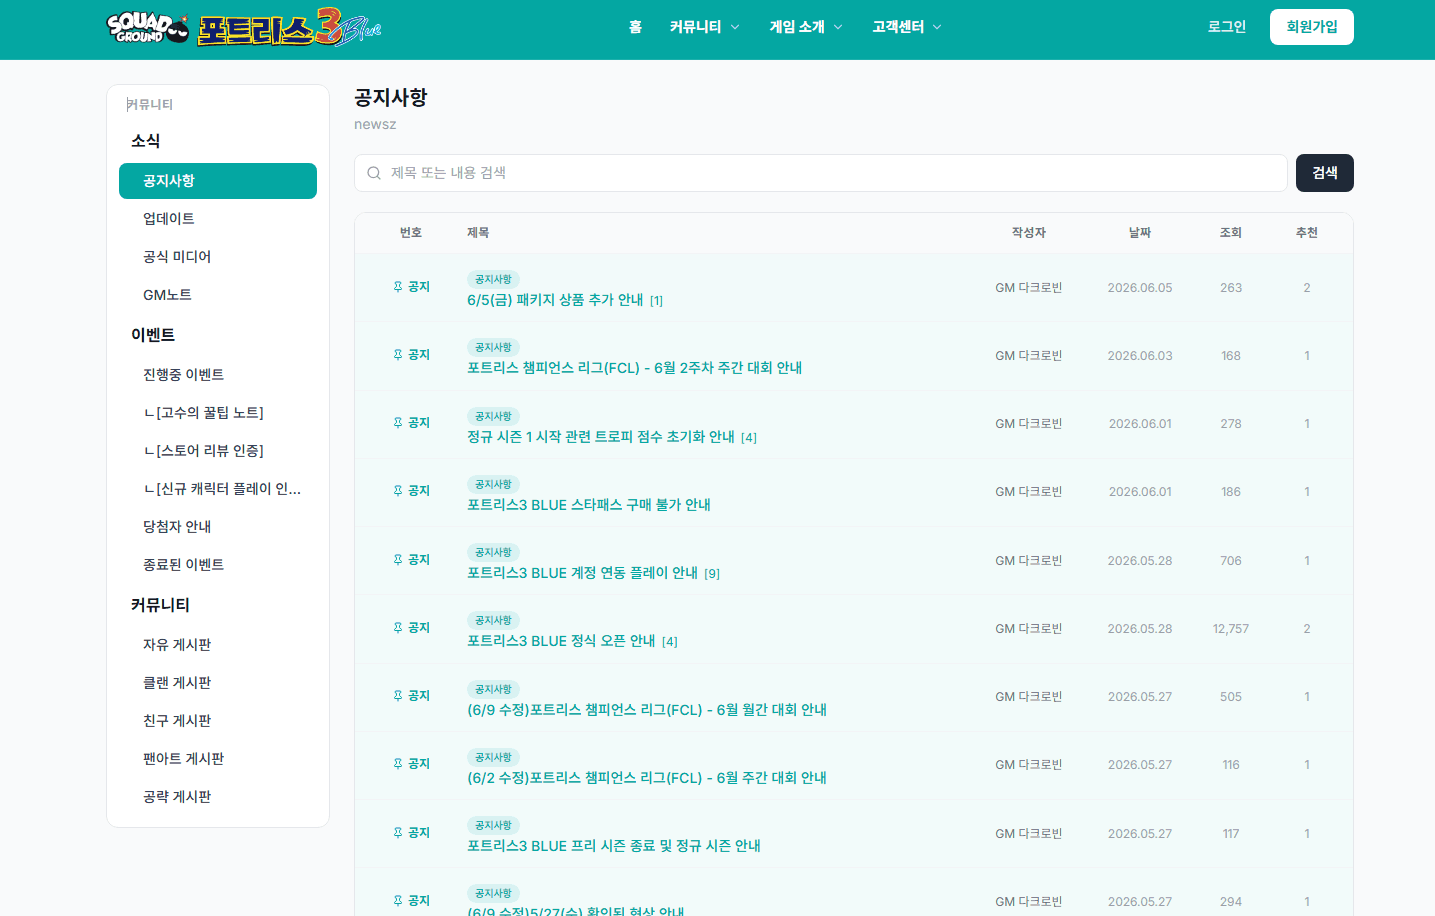Click GM 다크로빈 author on 2026.06.03 row
This screenshot has width=1435, height=916.
pos(1028,356)
